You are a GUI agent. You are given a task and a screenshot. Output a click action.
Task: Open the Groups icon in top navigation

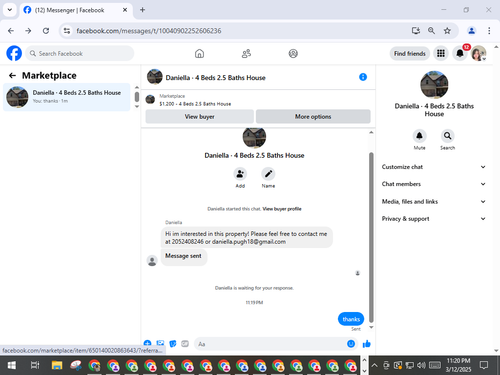click(x=293, y=53)
